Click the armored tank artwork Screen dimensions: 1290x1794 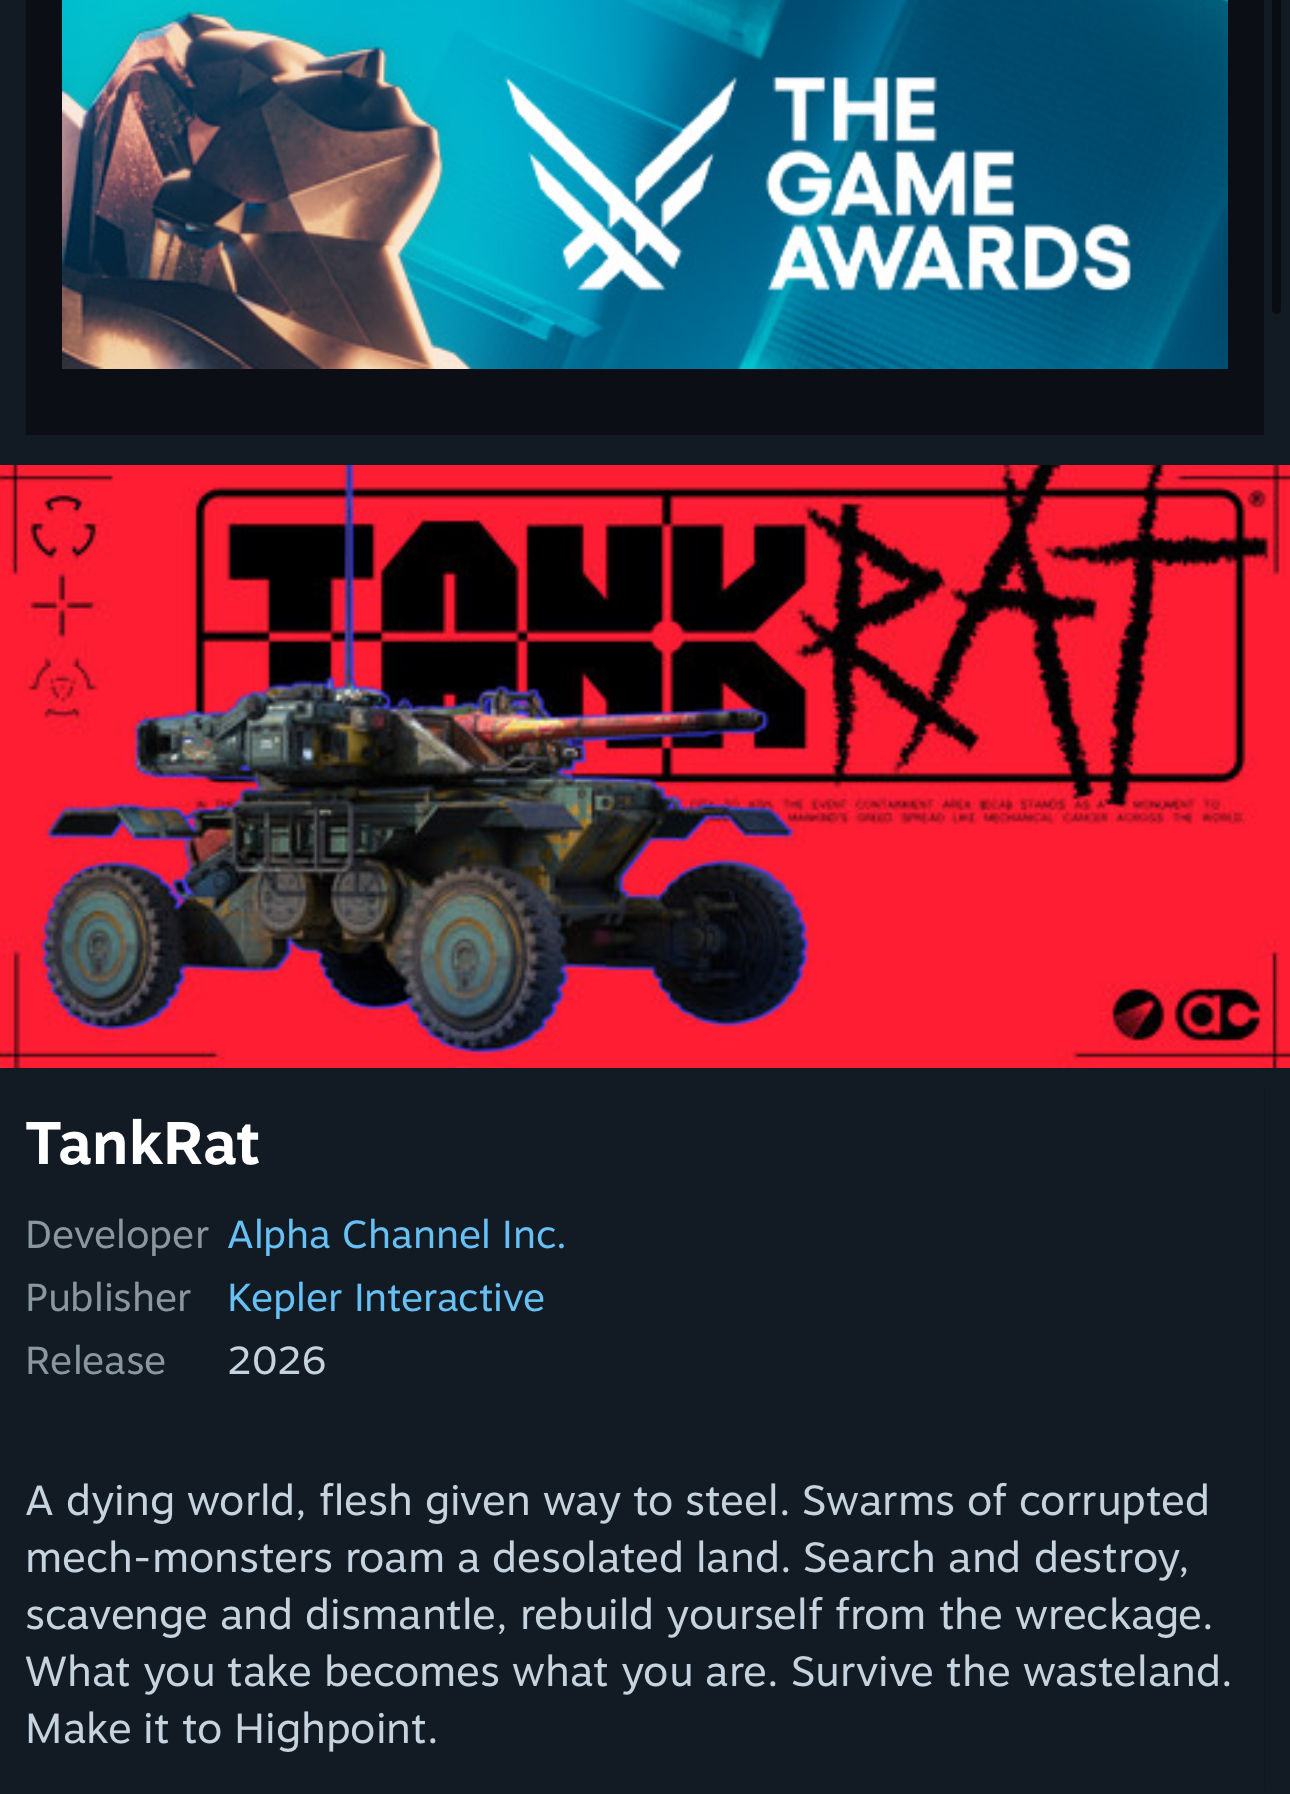[425, 860]
